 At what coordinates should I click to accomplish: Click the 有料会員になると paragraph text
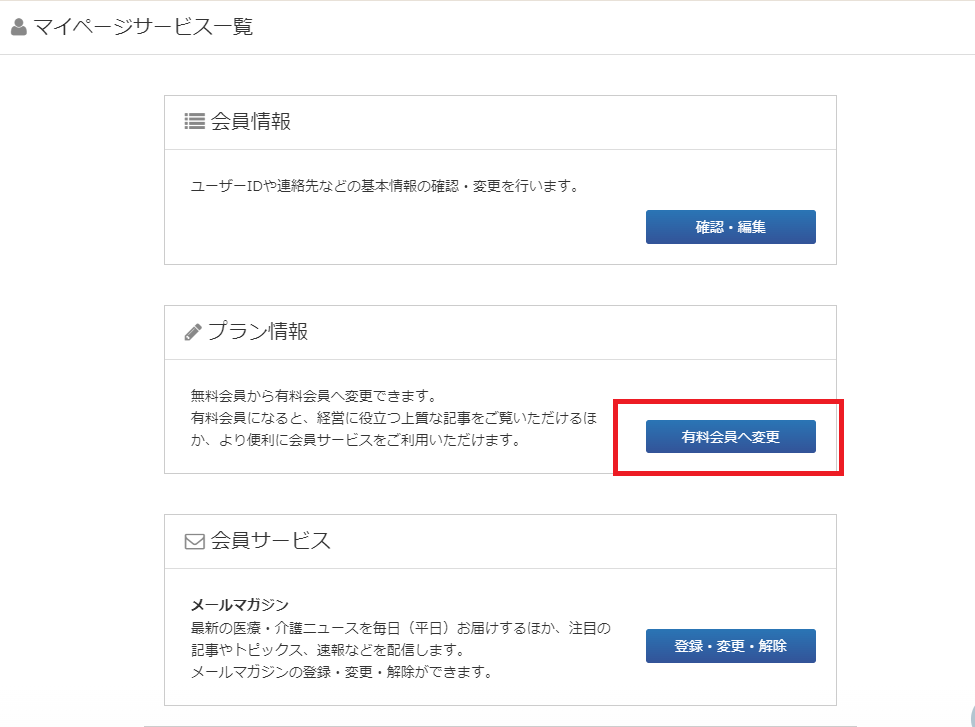coord(393,418)
